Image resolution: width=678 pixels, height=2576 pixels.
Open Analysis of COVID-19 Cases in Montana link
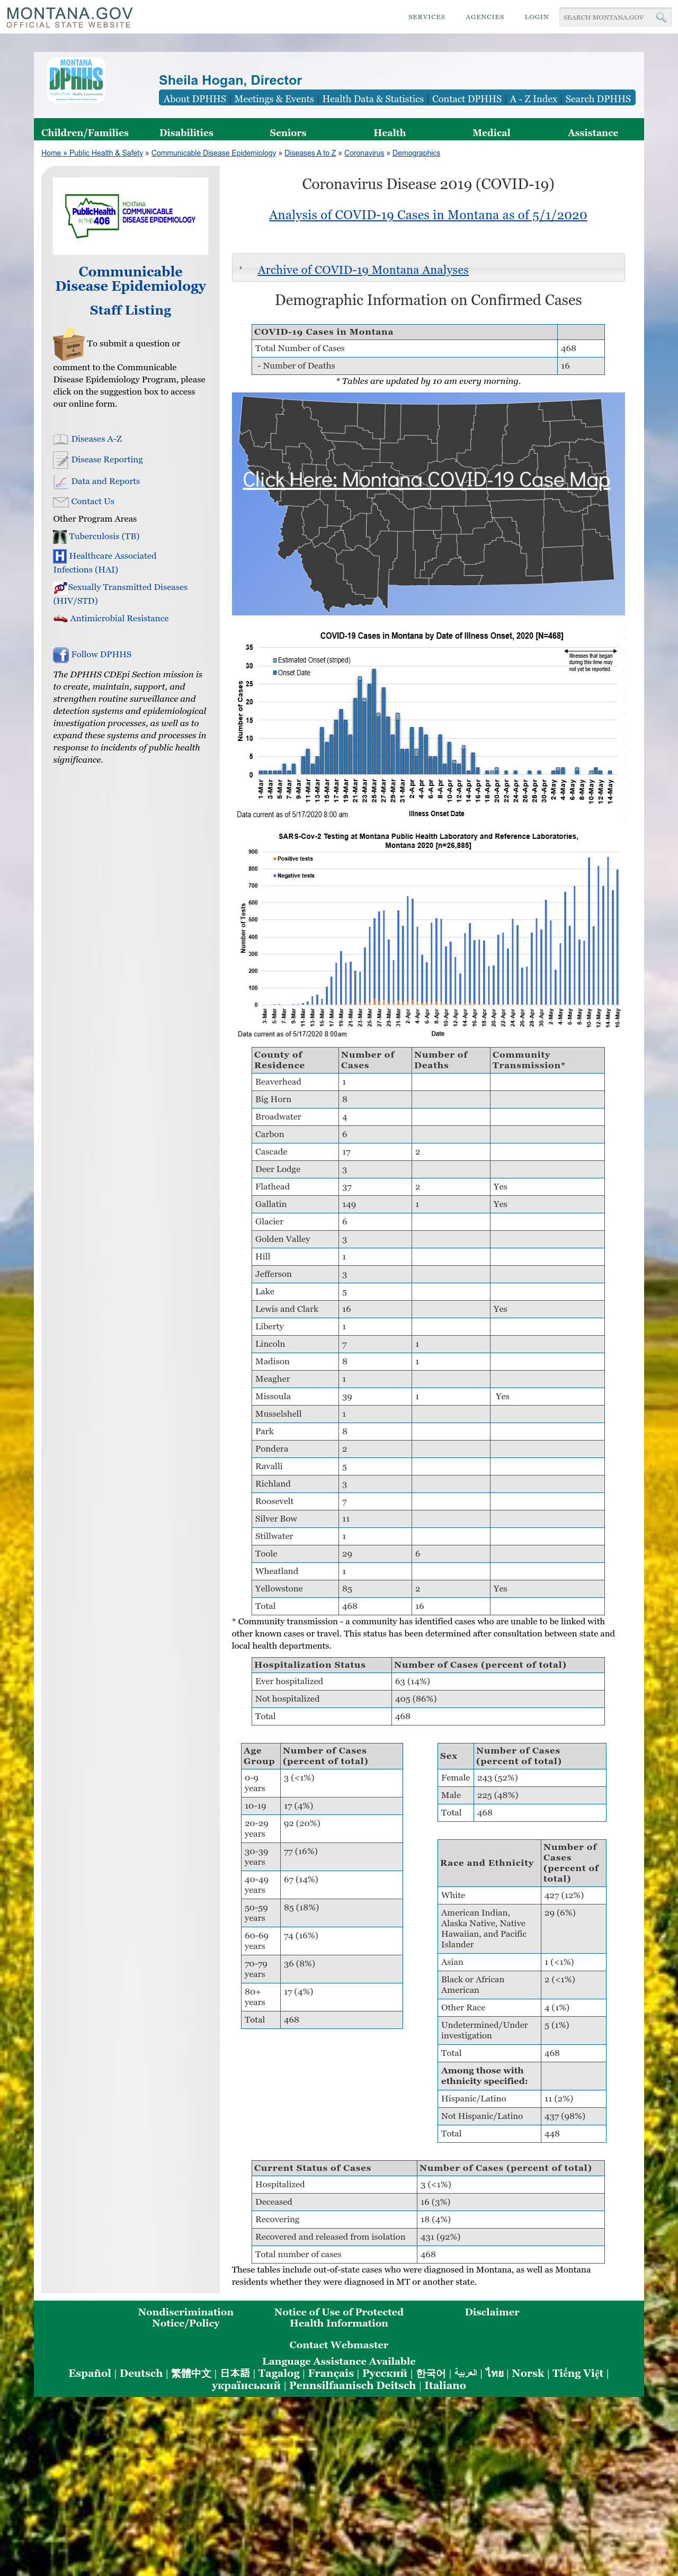(x=428, y=215)
